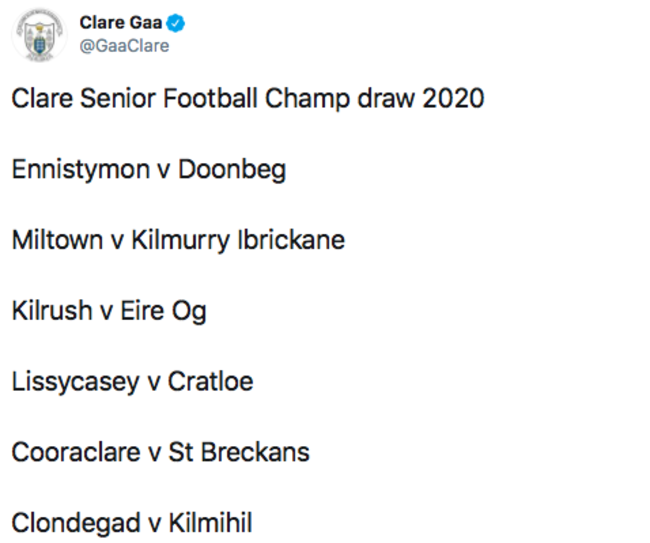The width and height of the screenshot is (650, 543).
Task: Click the blue verified badge
Action: coord(177,22)
